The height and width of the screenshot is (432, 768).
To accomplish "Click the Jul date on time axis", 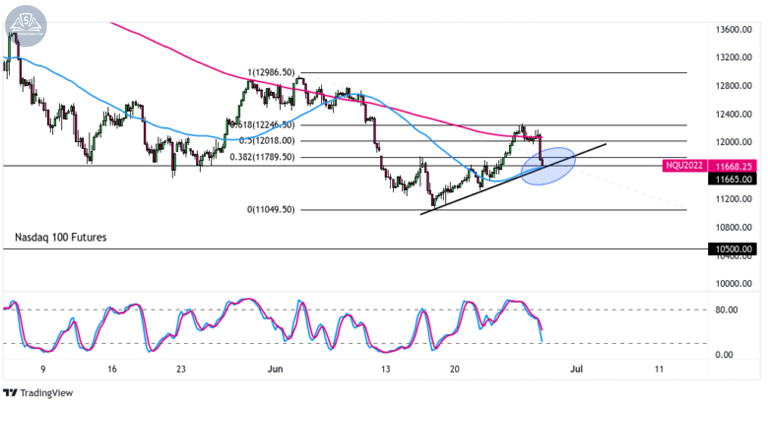I will coord(576,369).
